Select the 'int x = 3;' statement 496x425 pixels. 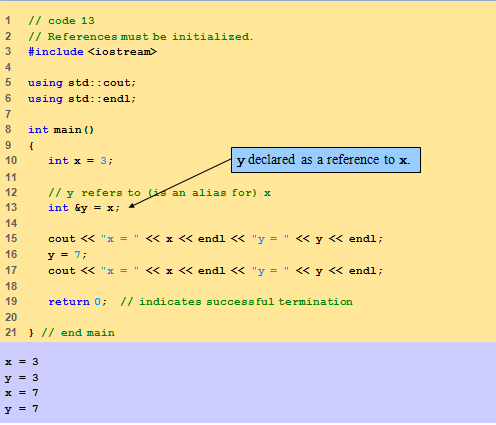pos(81,161)
